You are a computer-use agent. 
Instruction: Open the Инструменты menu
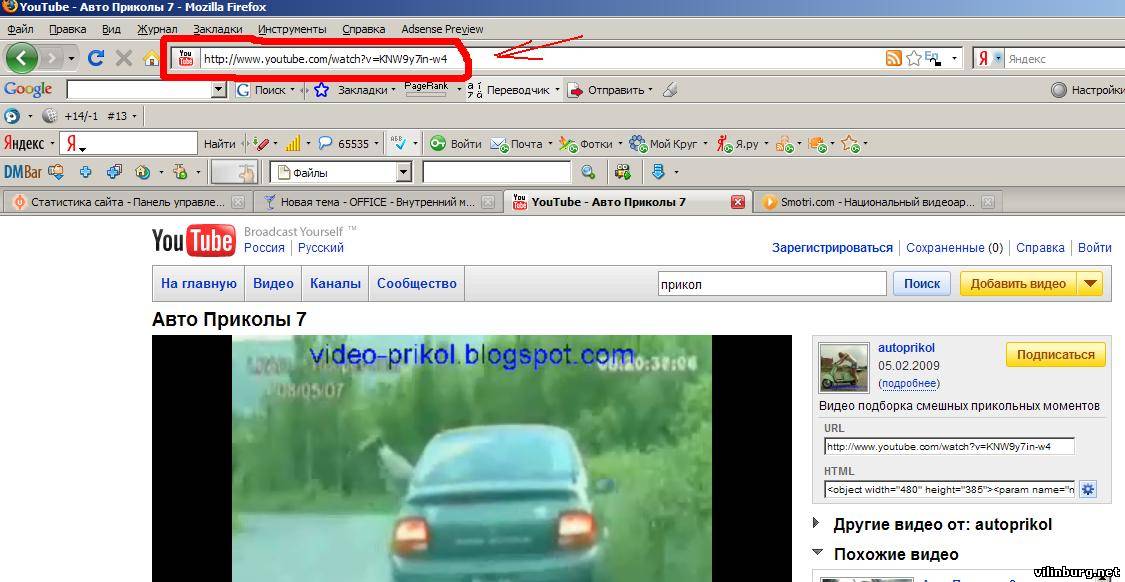pos(291,29)
